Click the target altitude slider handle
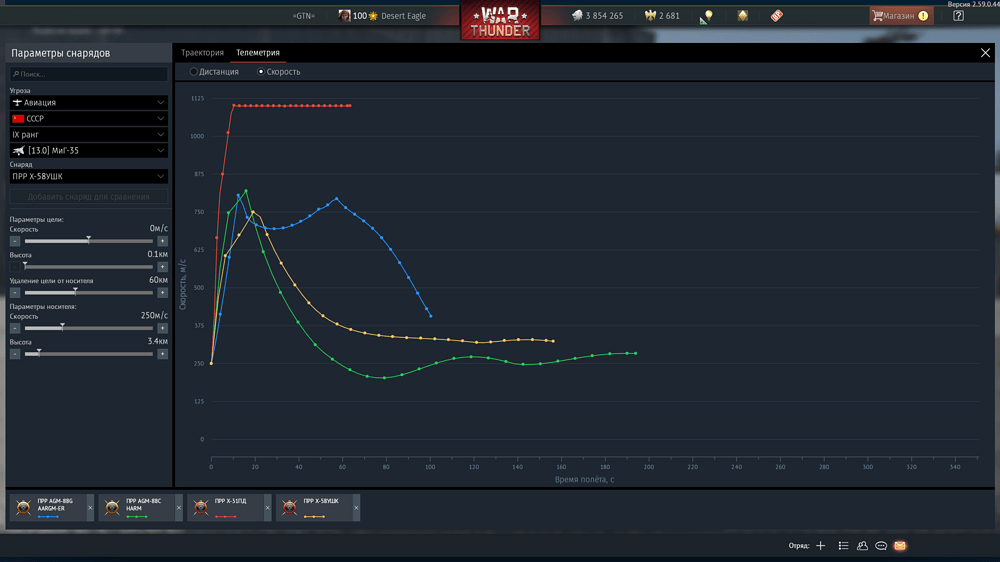 point(25,265)
